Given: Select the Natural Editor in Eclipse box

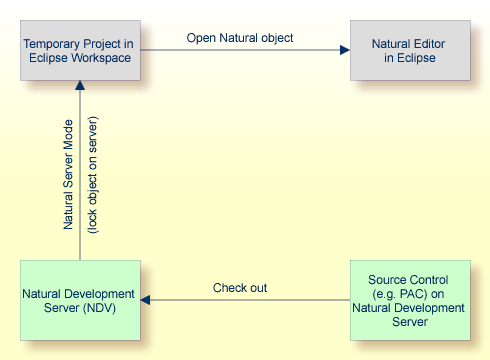Looking at the screenshot, I should pyautogui.click(x=410, y=50).
